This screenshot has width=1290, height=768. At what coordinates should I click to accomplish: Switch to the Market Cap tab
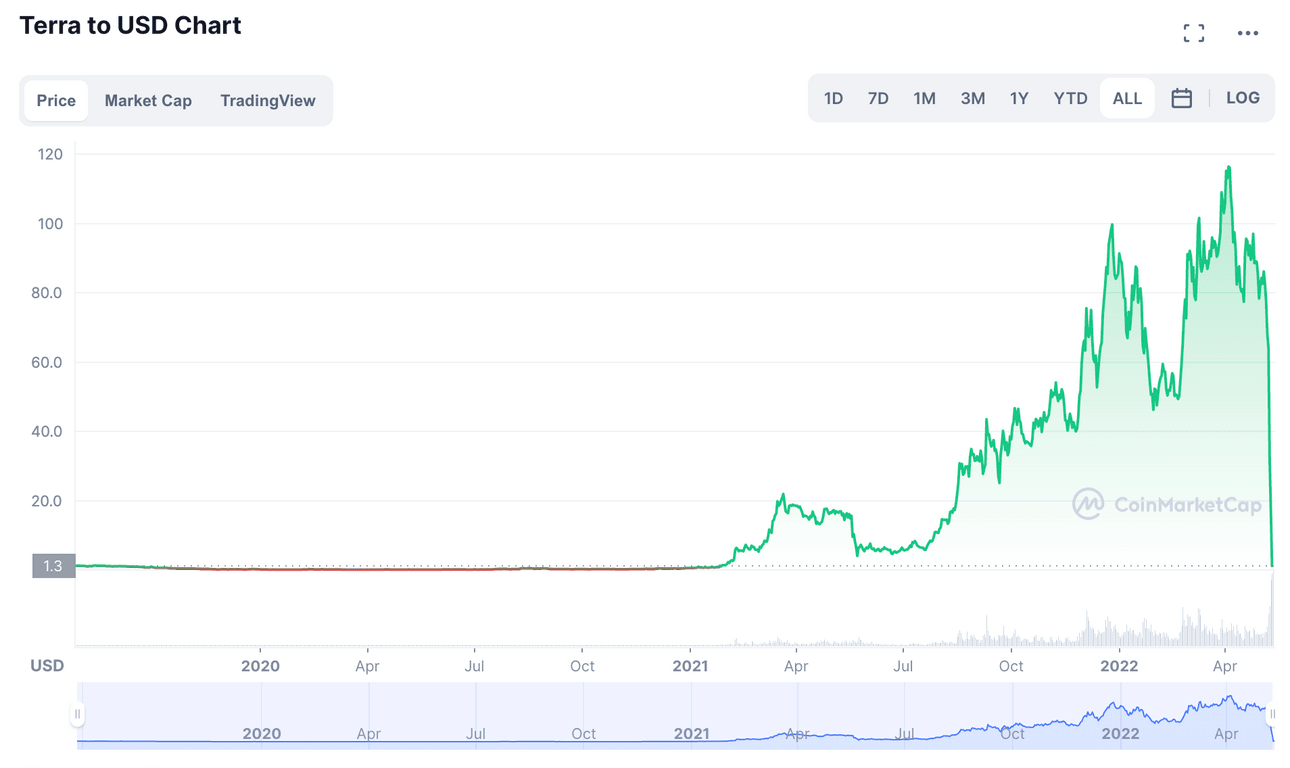pyautogui.click(x=148, y=100)
